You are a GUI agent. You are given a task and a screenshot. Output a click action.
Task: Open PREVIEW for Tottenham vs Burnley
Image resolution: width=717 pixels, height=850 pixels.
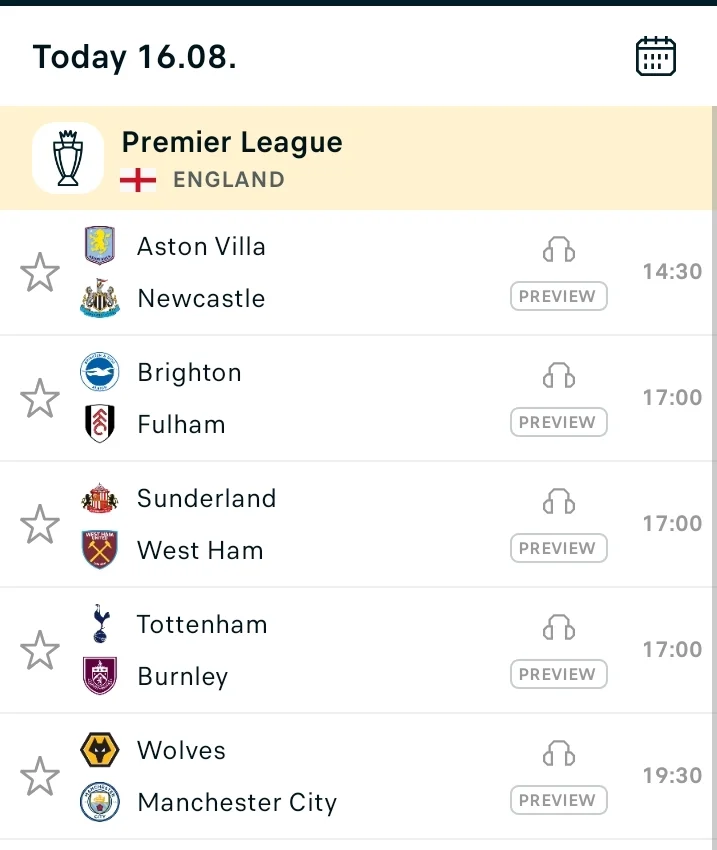[558, 674]
